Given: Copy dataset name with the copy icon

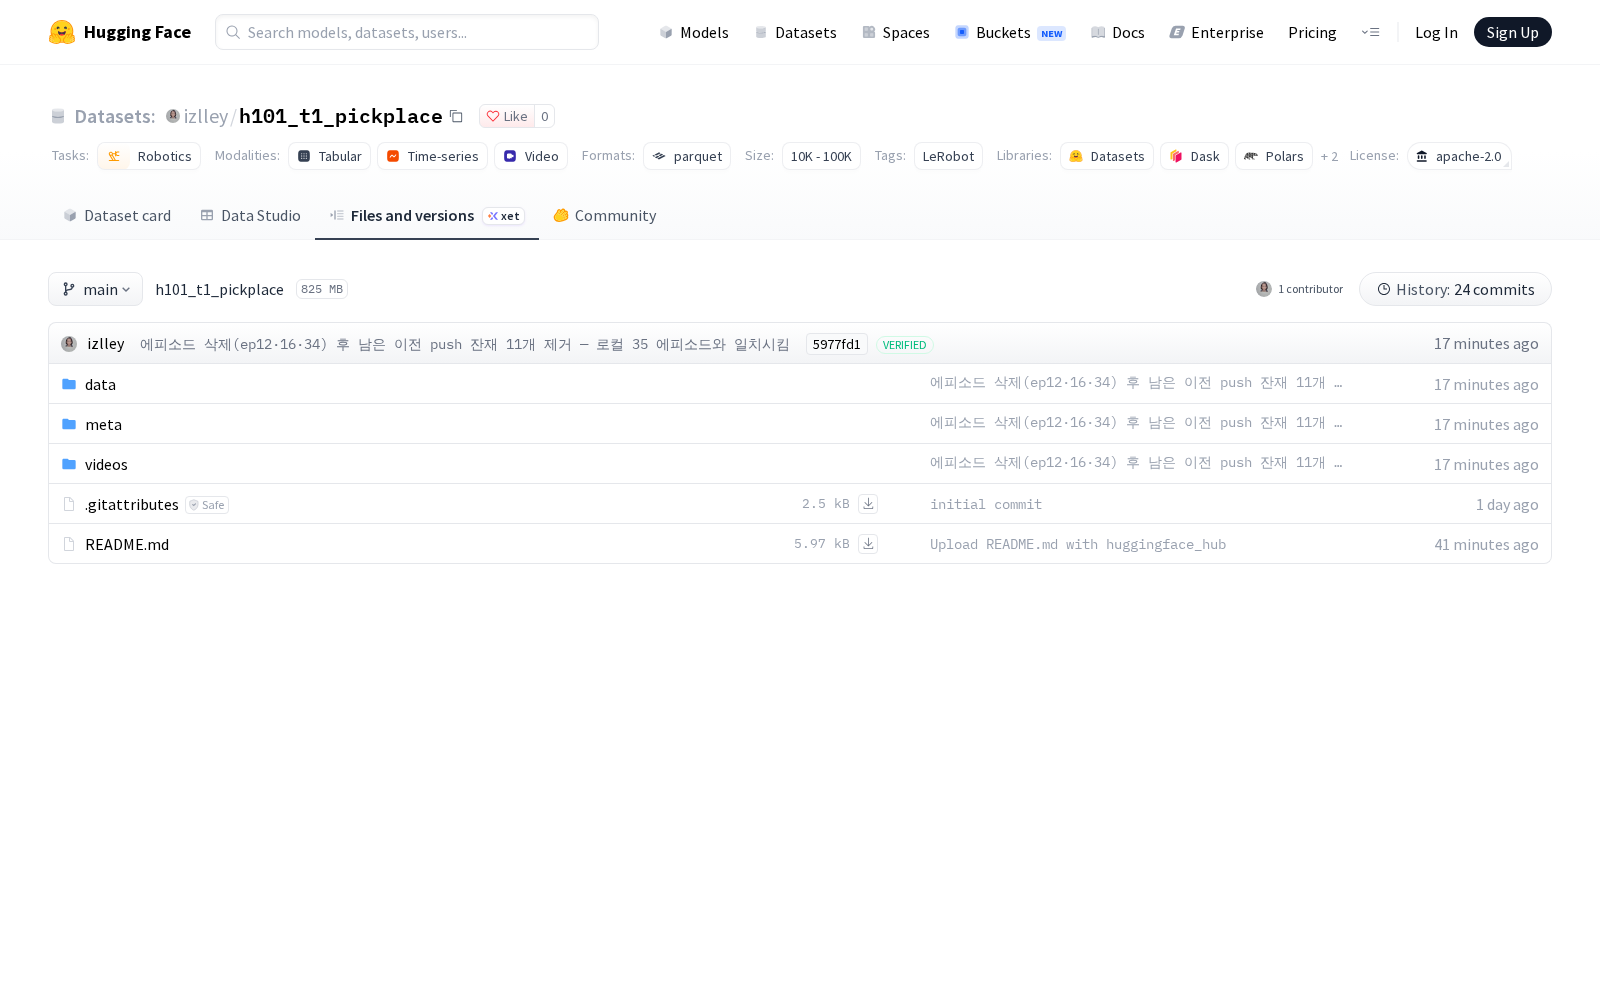Looking at the screenshot, I should coord(456,116).
